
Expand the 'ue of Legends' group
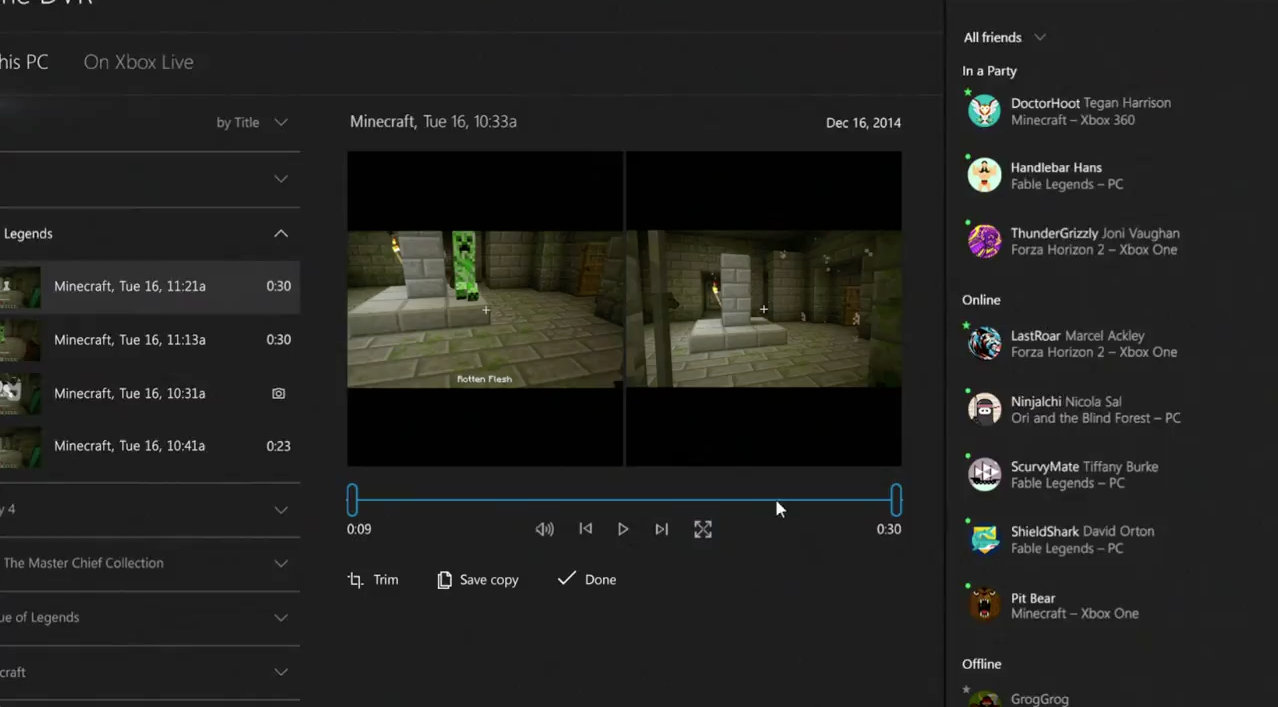[281, 618]
